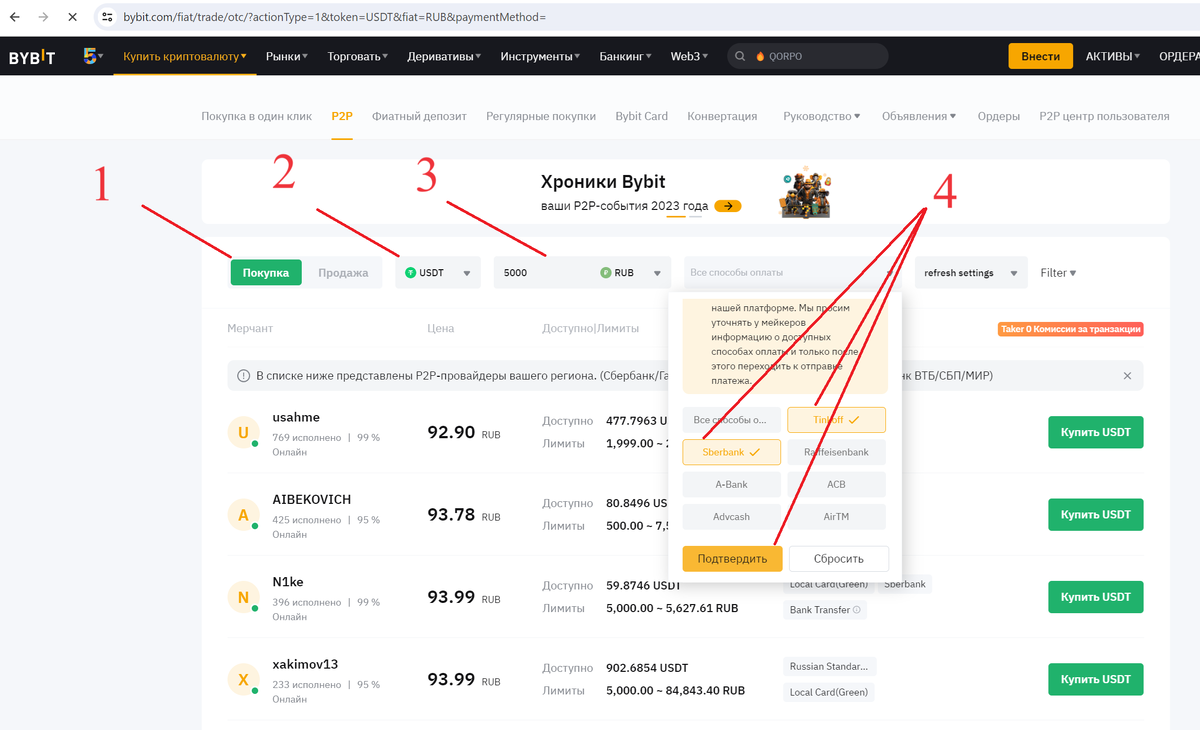Go to Фиатный депозит tab
Screen dimensions: 1200x730
click(x=419, y=116)
